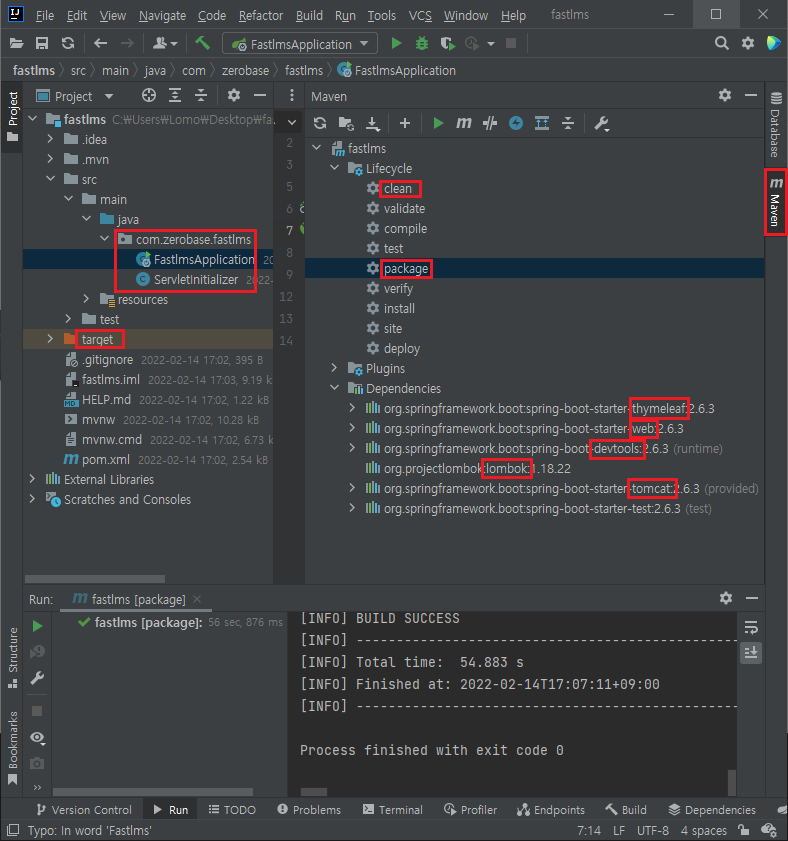Viewport: 788px width, 841px height.
Task: Click LF line separator in status bar
Action: (619, 830)
